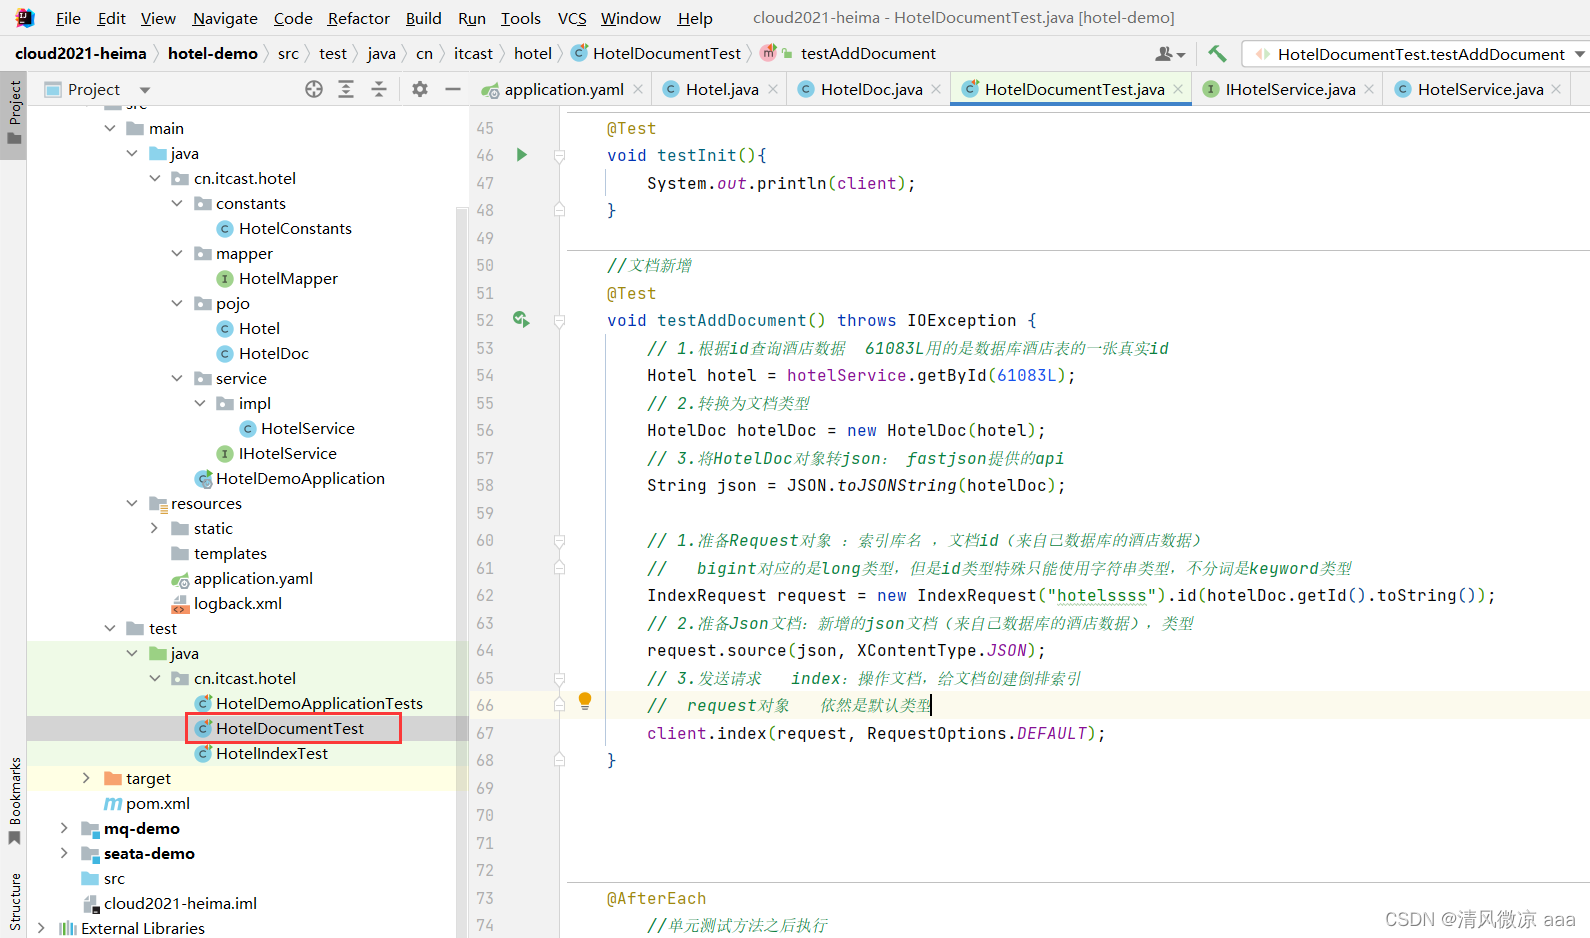
Task: Select HotelDemoApplication class in tree
Action: (x=290, y=479)
